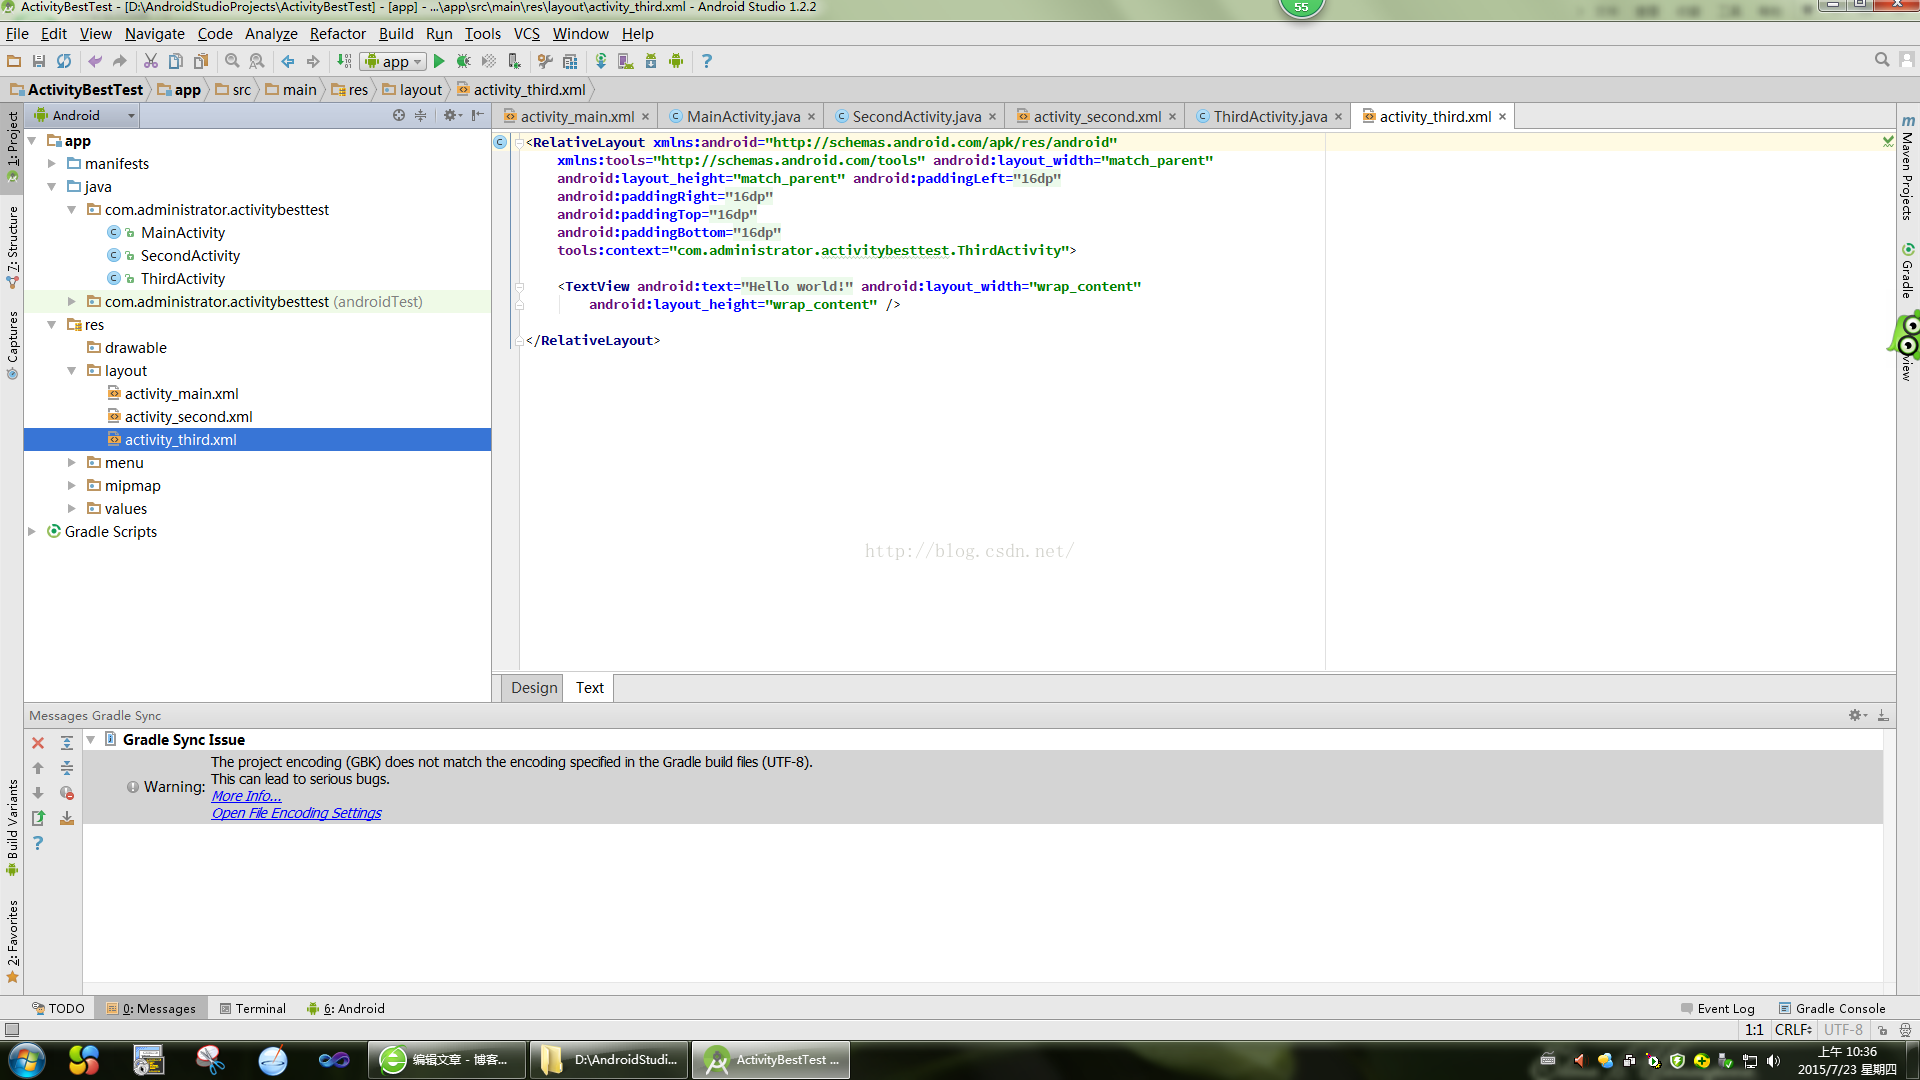Open the Android project view dropdown
The image size is (1920, 1080).
[x=84, y=116]
